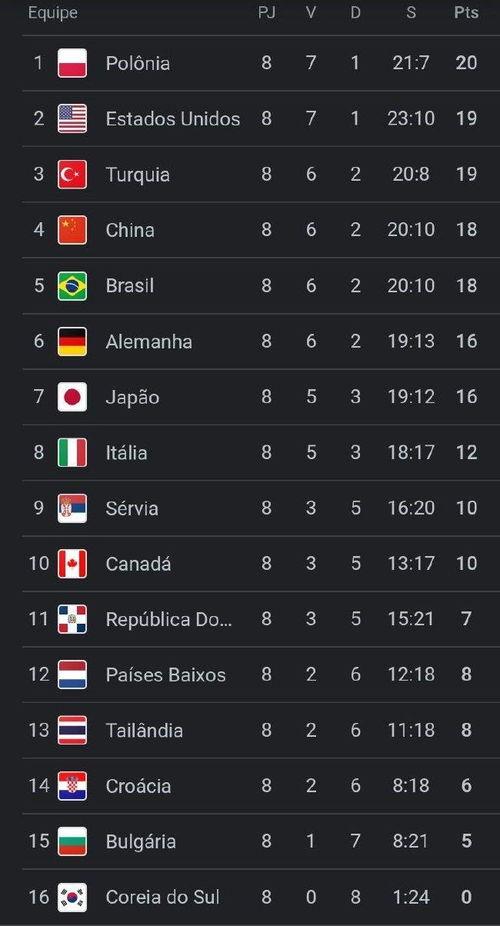
Task: Open the Polônia team link
Action: point(138,63)
